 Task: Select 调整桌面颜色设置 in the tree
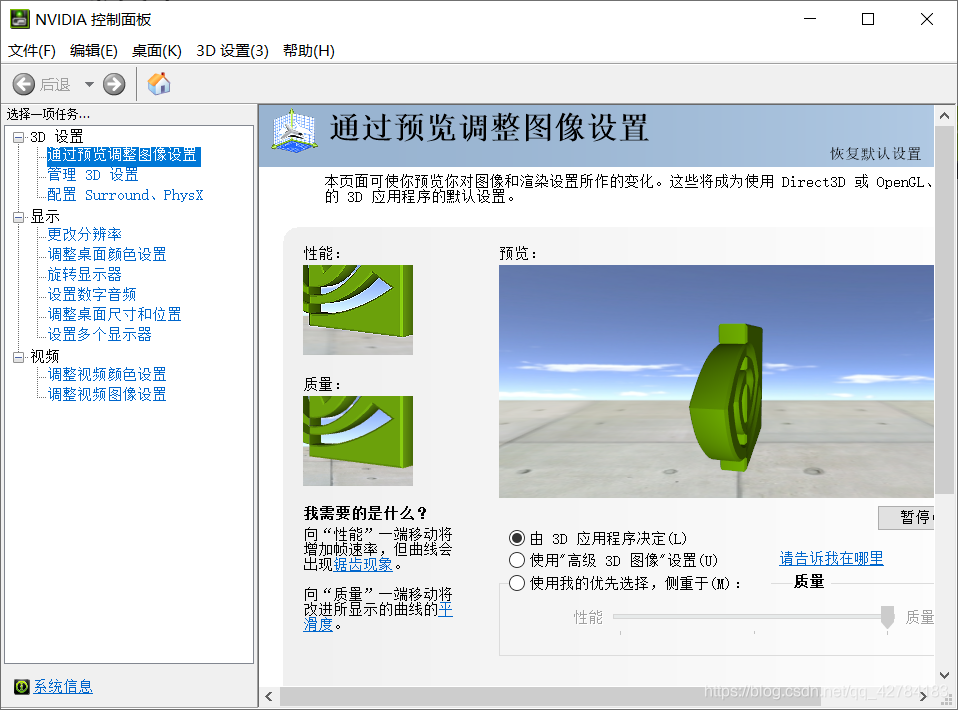[x=107, y=255]
